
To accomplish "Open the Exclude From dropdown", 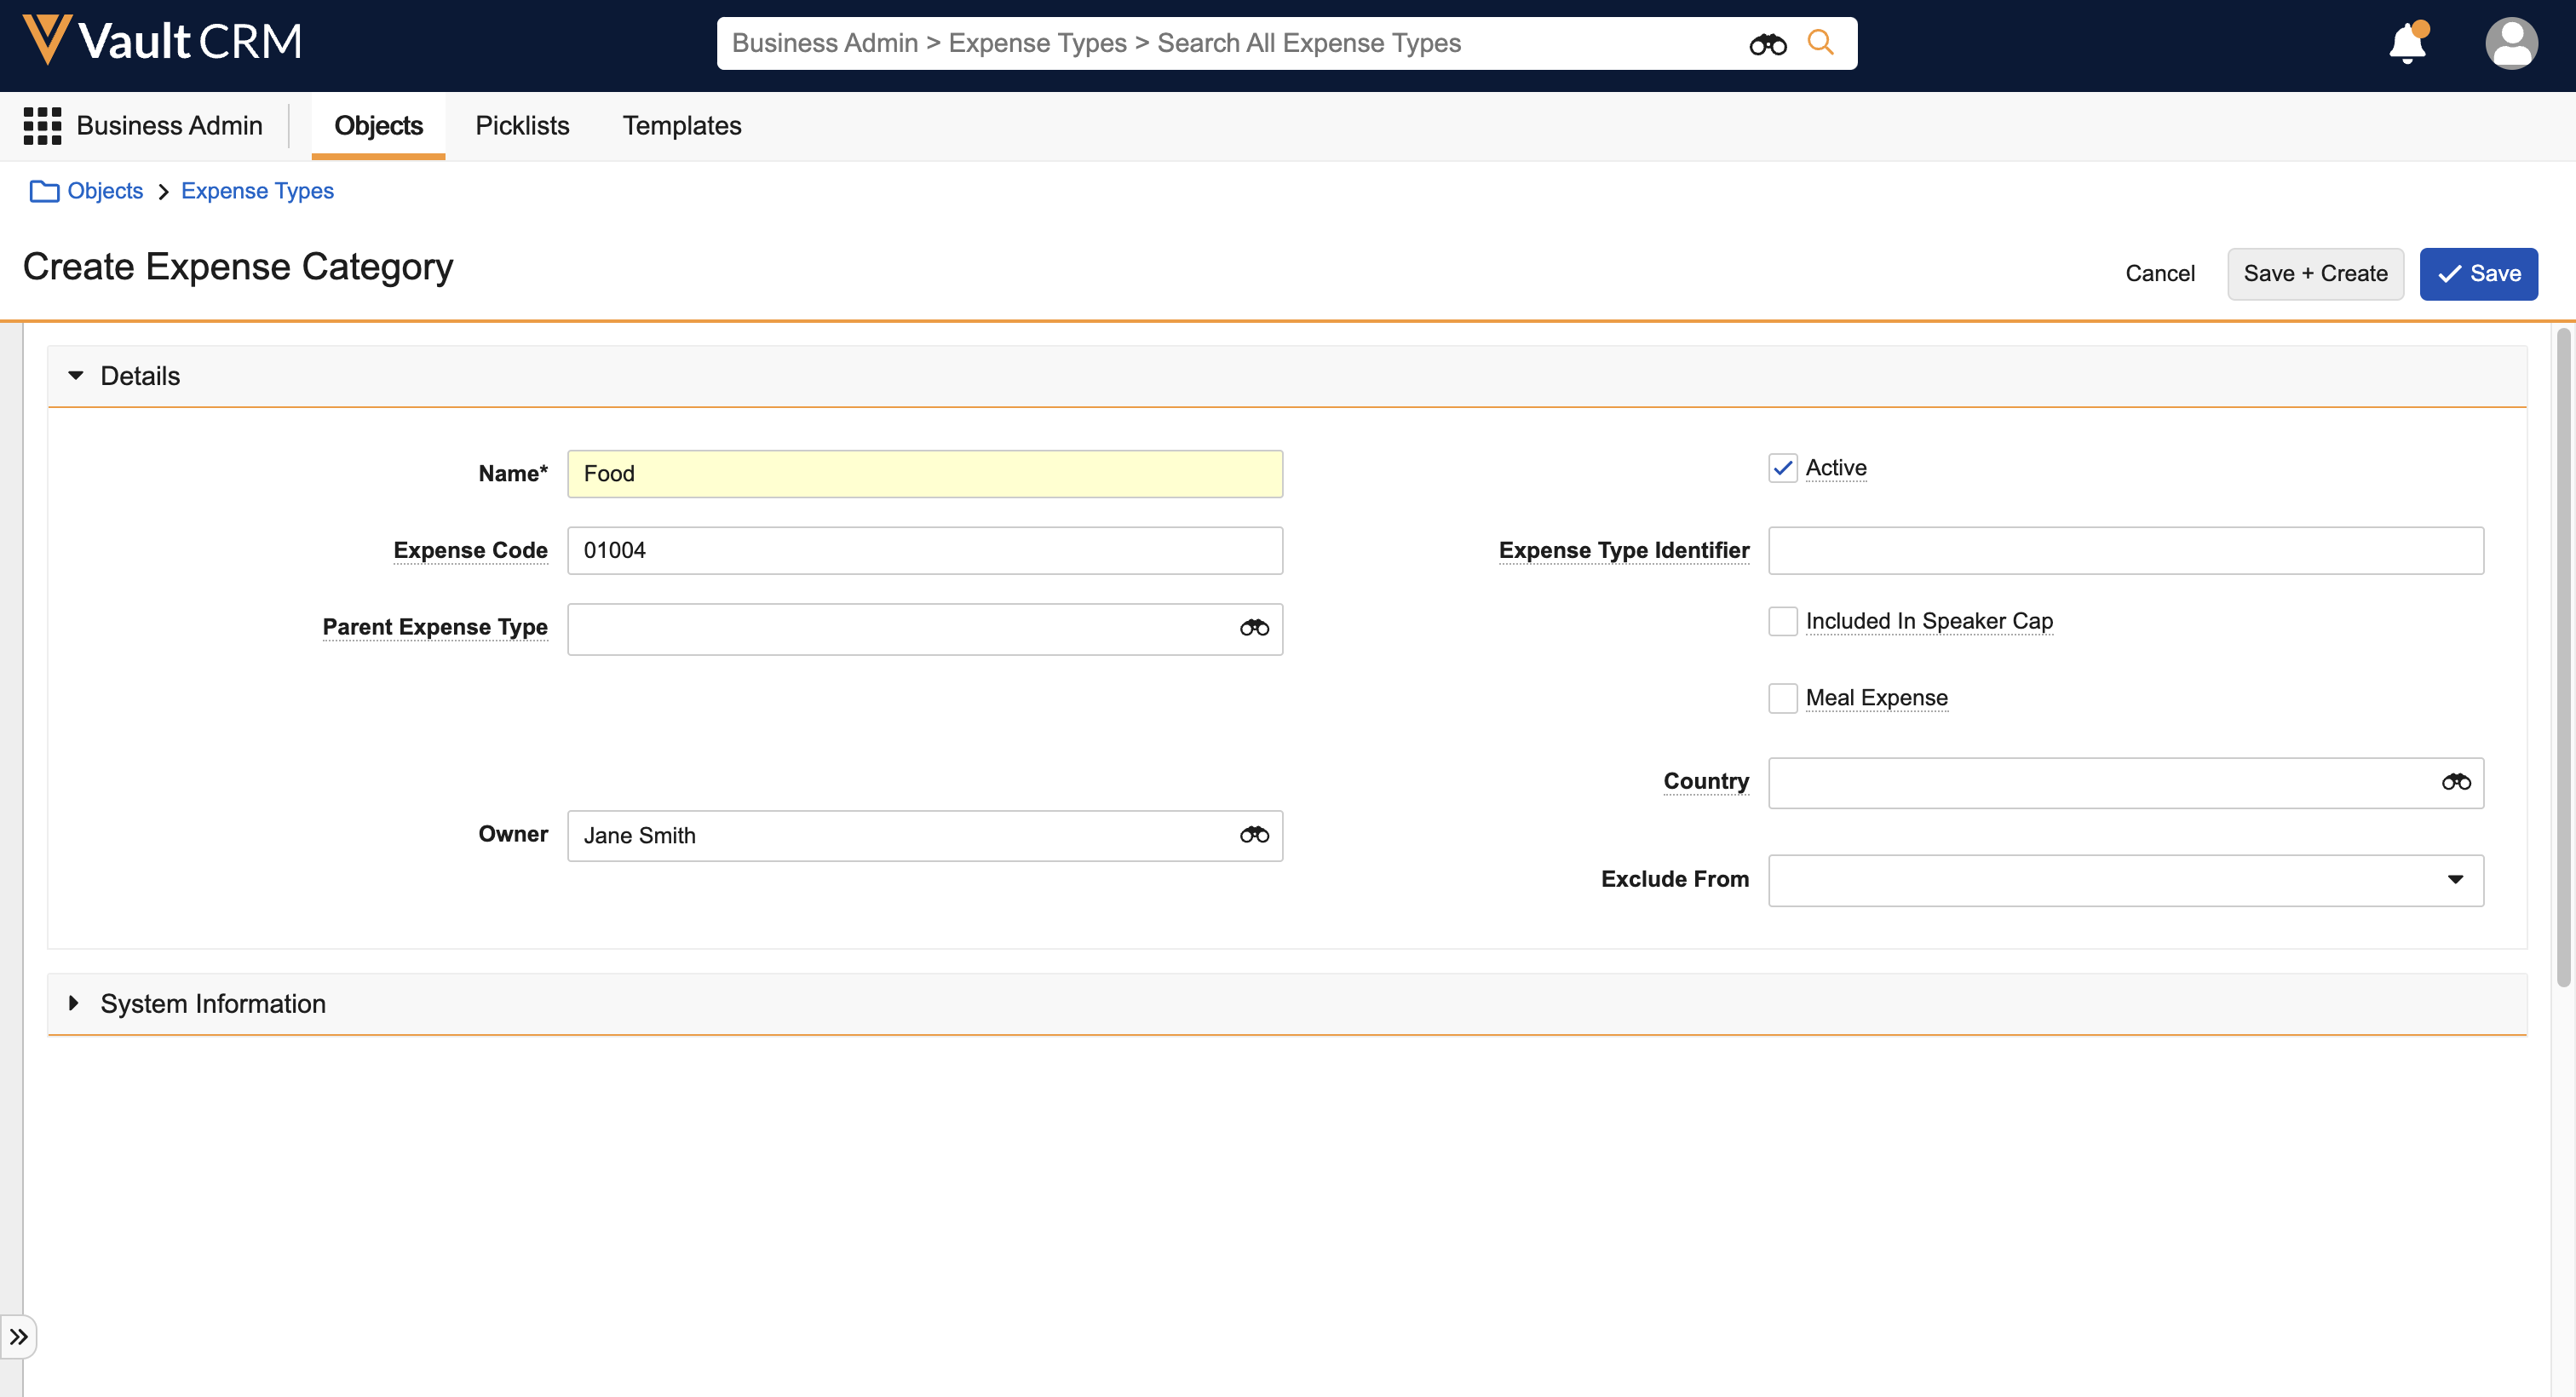I will pos(2125,880).
